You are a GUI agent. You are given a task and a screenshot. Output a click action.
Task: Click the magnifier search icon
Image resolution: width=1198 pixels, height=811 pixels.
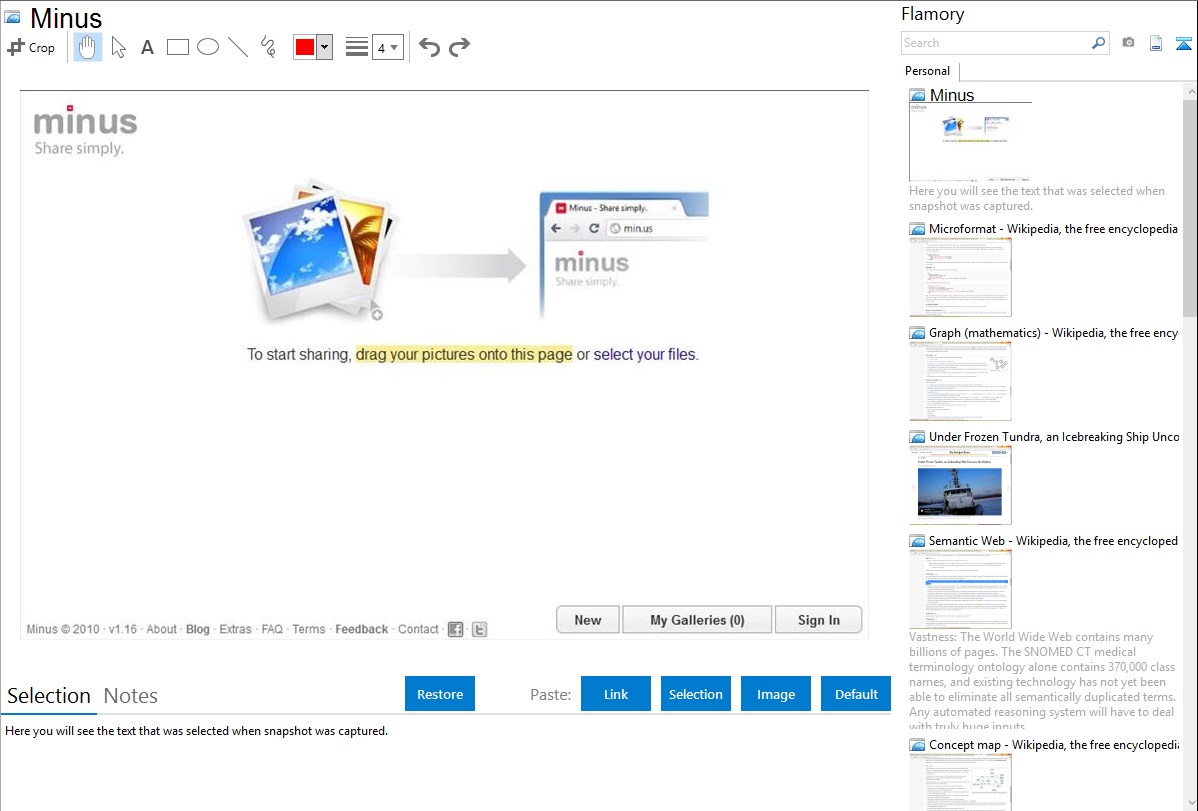pos(1099,43)
